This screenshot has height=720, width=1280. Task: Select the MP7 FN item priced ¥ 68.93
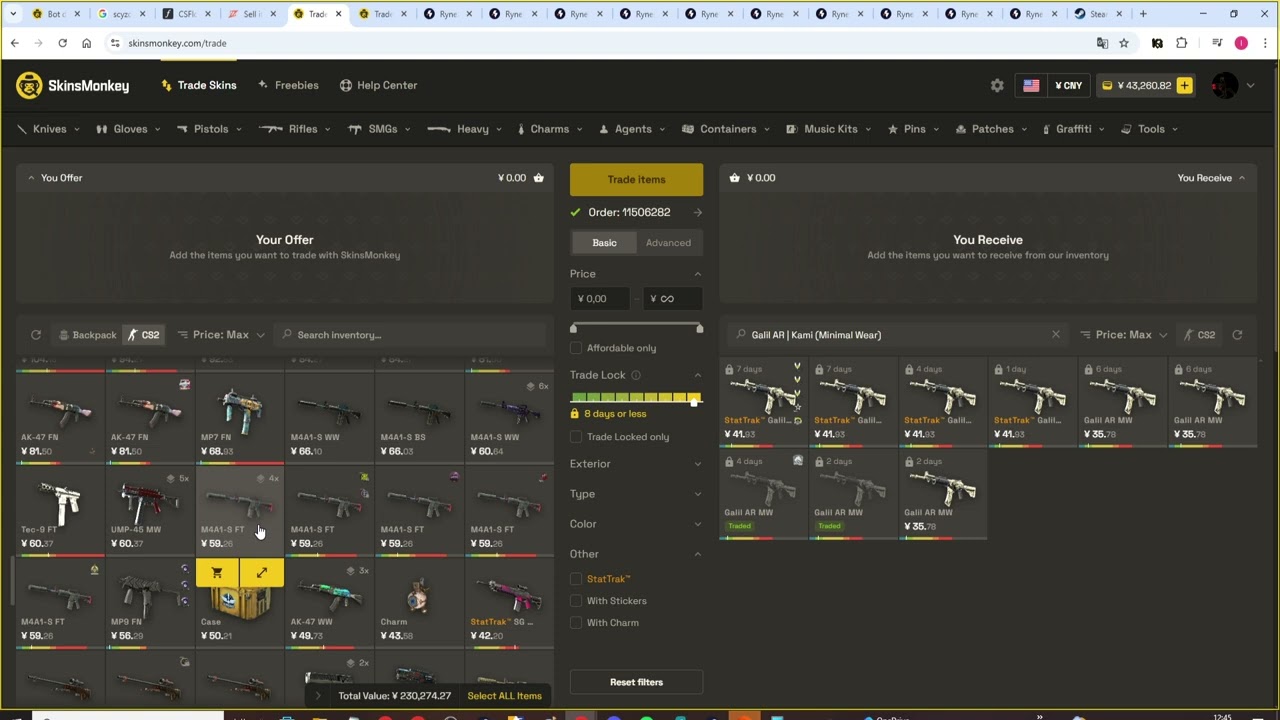click(240, 417)
